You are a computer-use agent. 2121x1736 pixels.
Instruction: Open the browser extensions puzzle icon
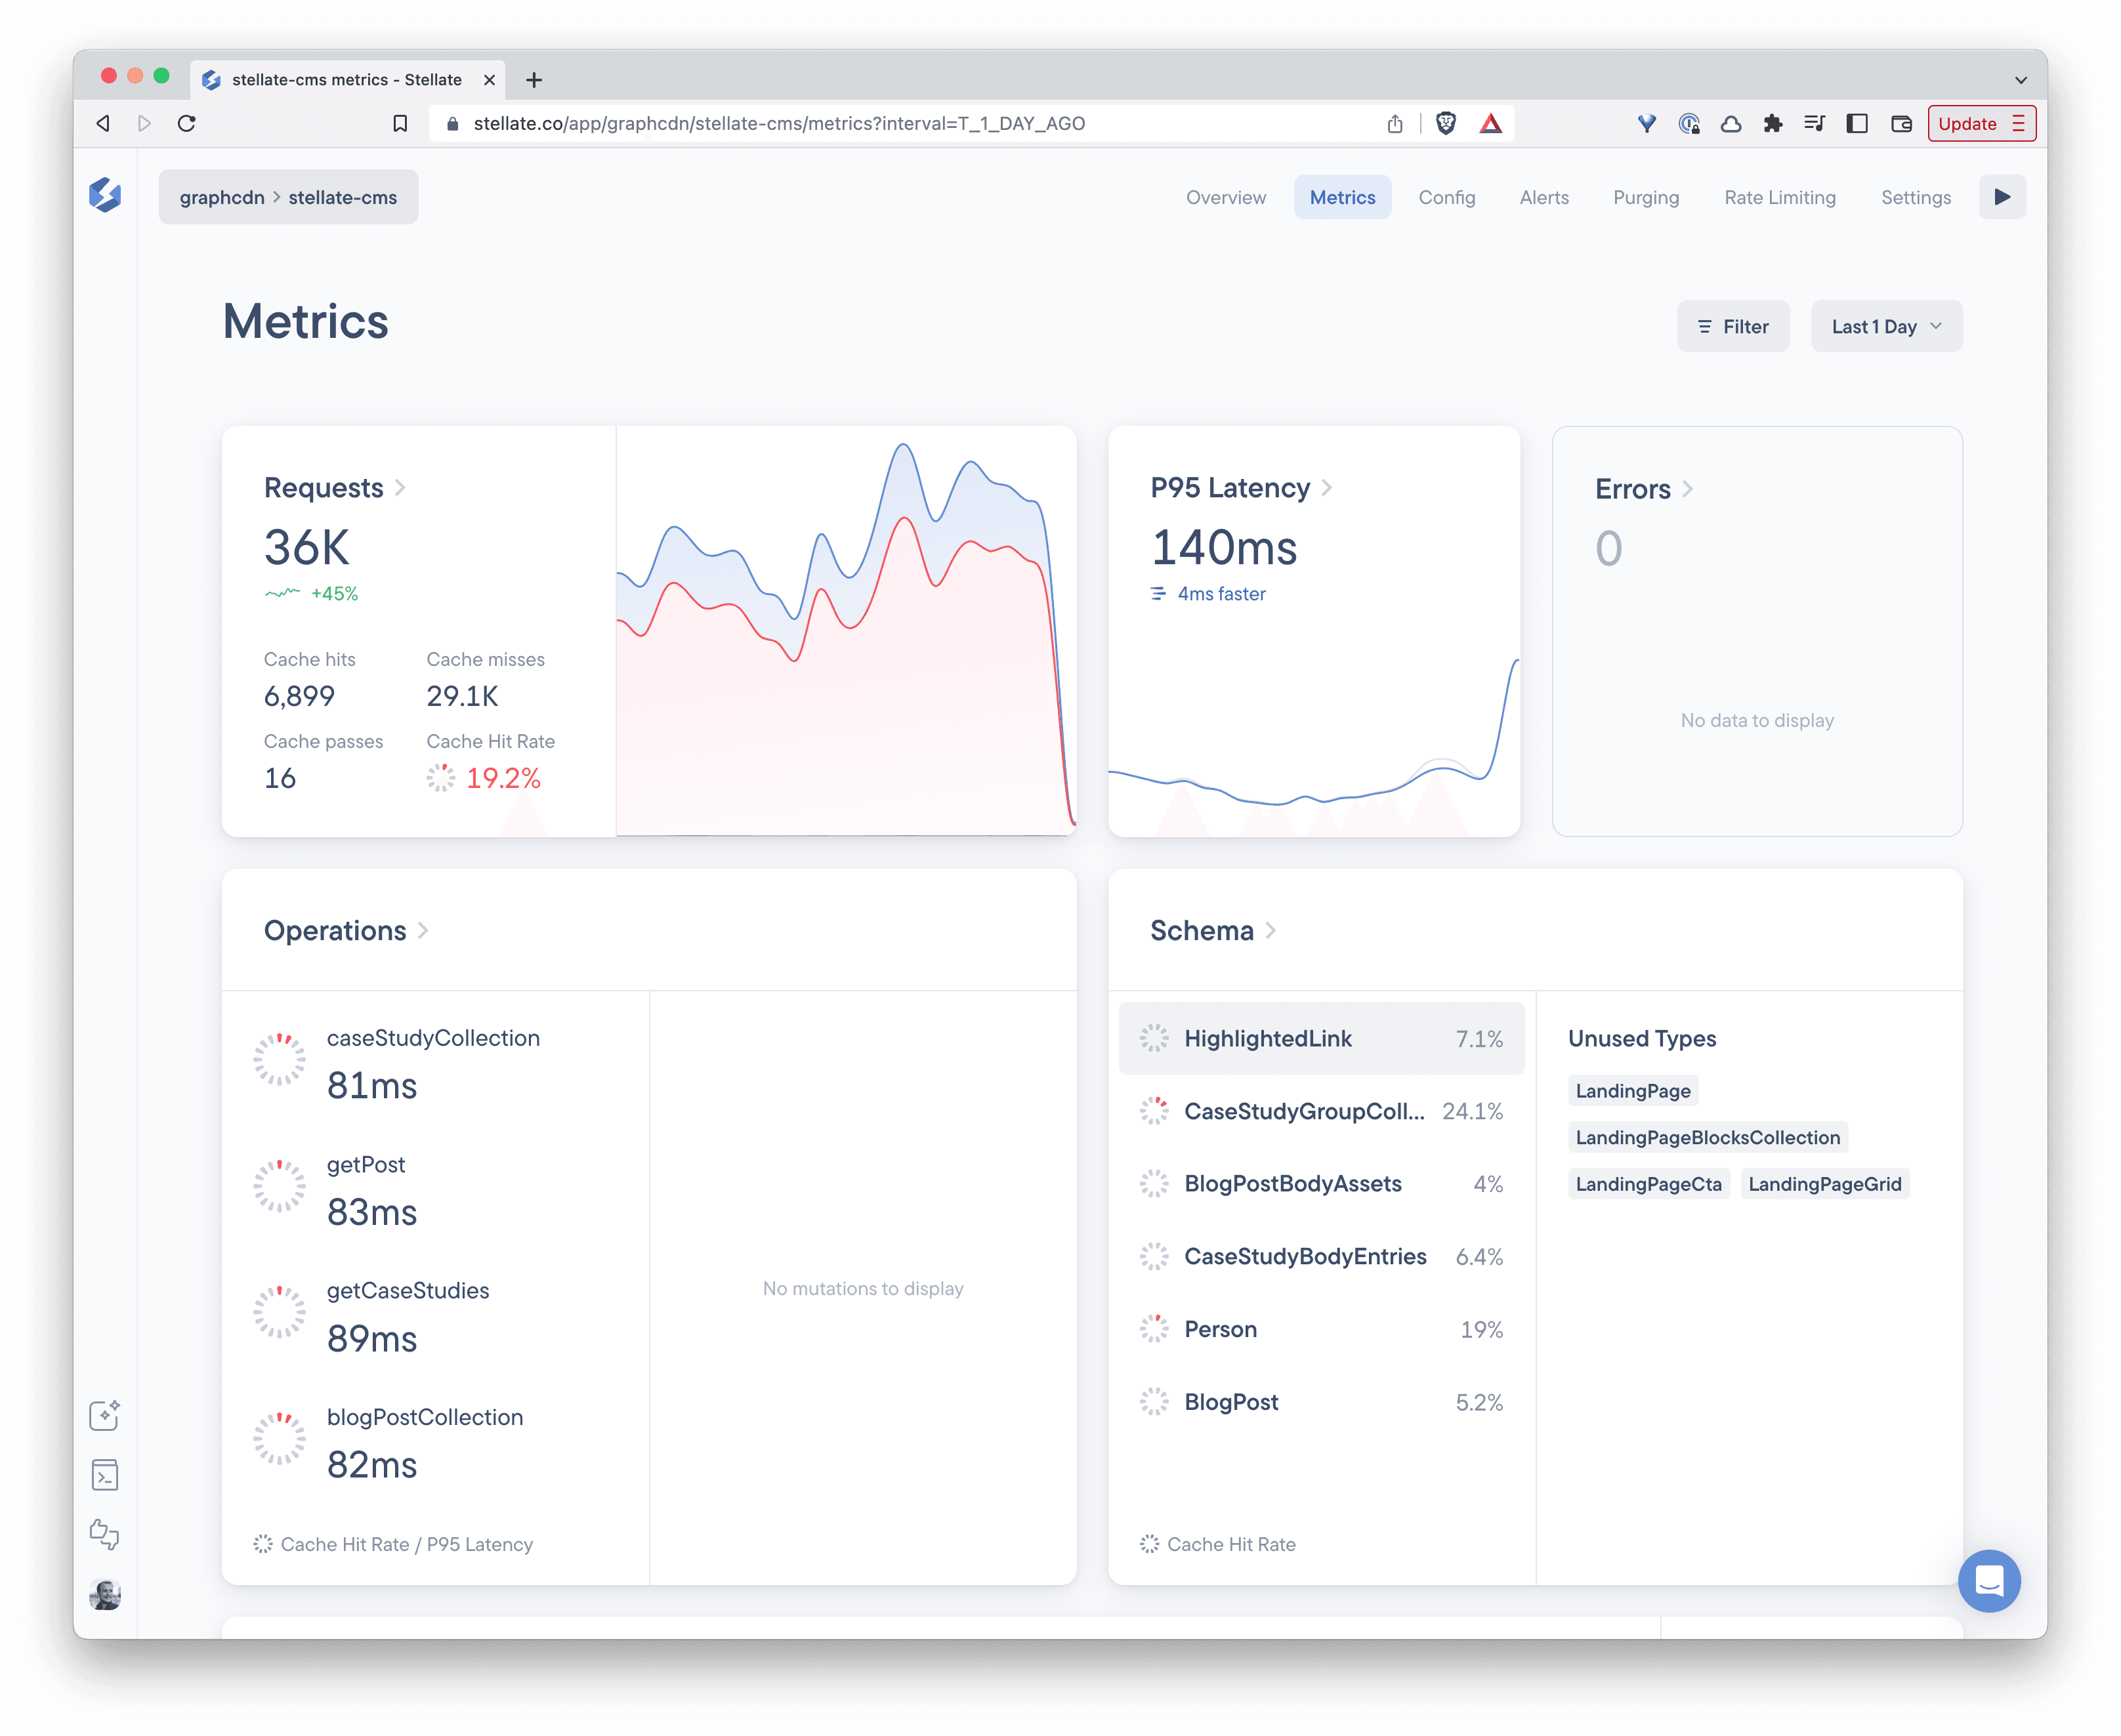coord(1774,123)
